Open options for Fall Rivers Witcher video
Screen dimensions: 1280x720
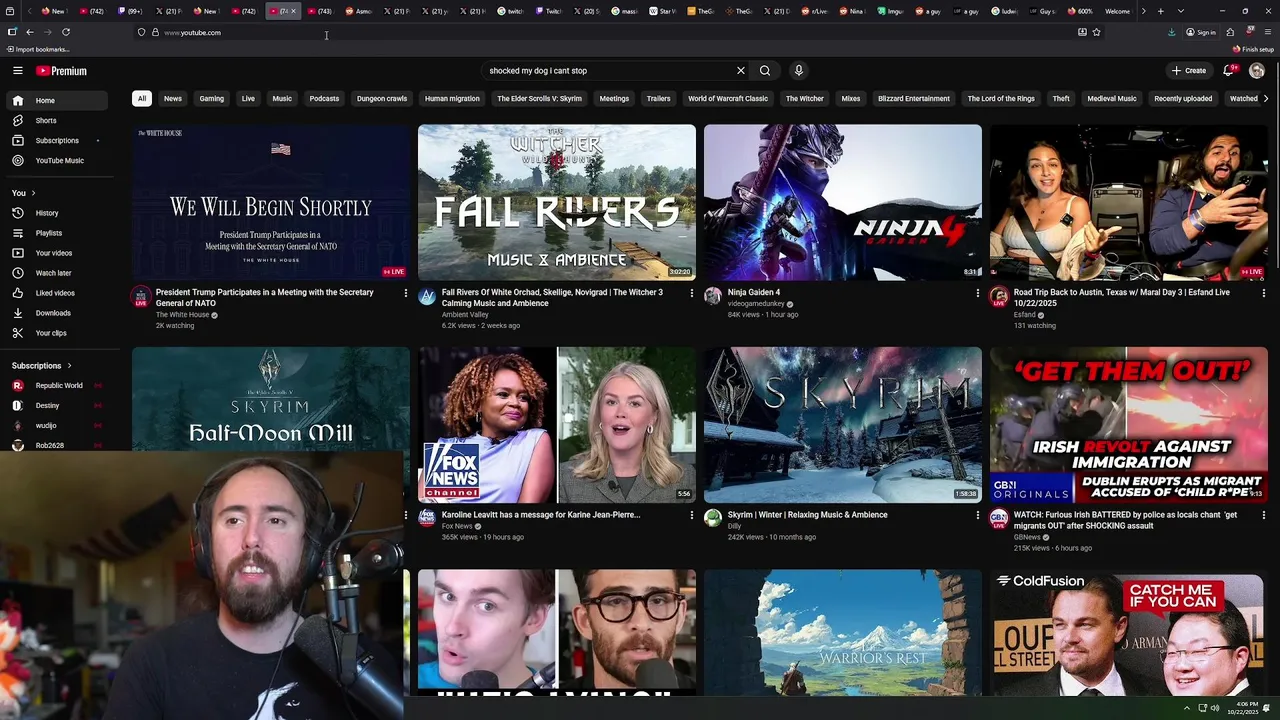[691, 293]
